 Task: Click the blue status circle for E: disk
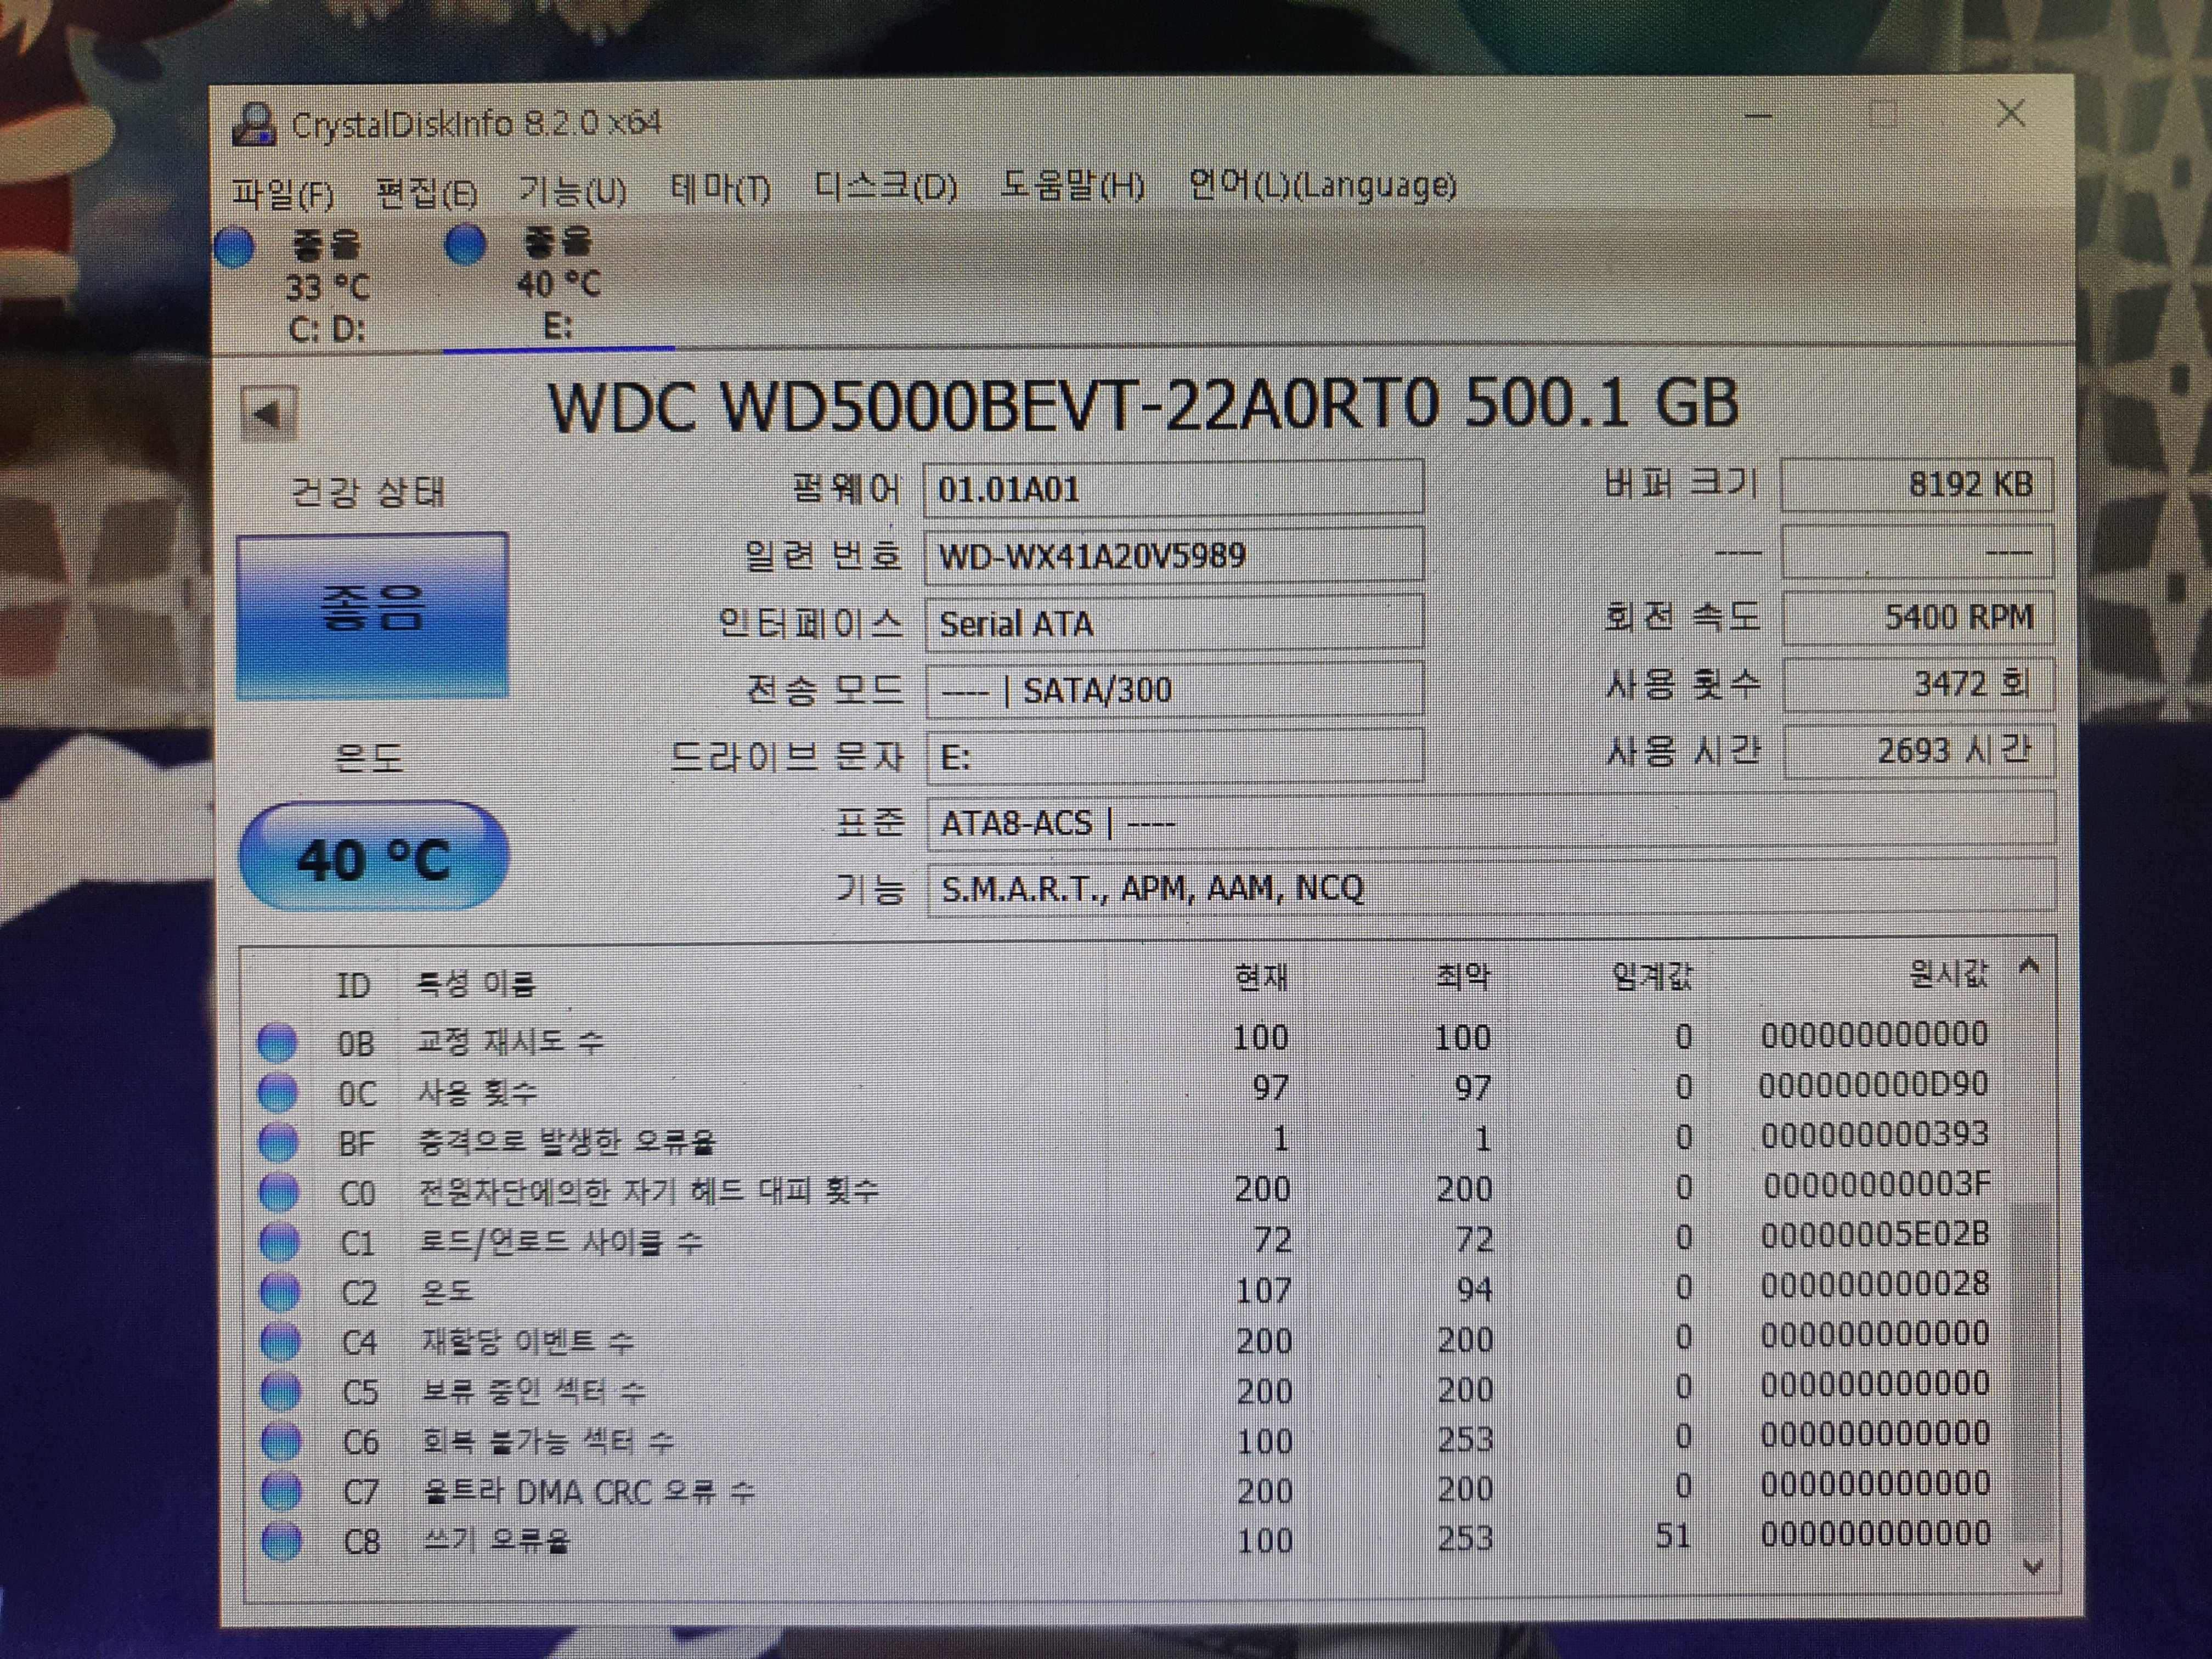point(465,245)
